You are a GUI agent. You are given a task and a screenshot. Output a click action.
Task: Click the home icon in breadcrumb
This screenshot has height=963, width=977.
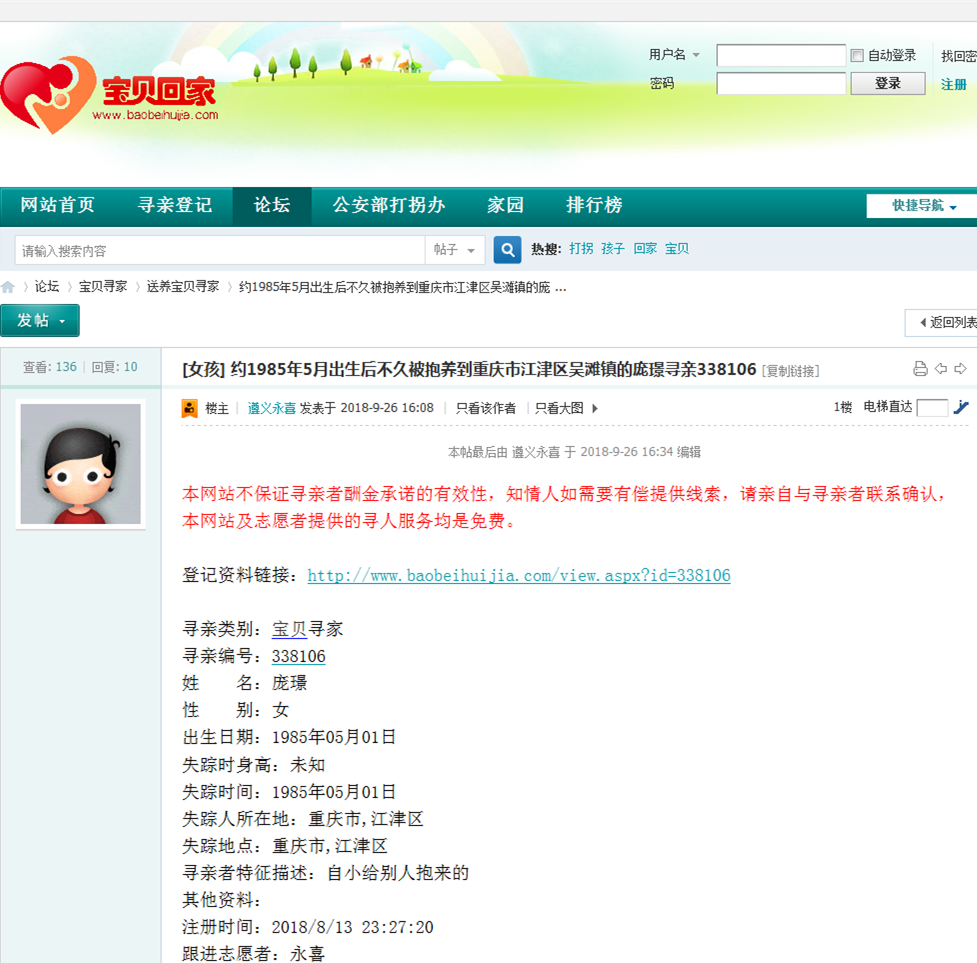8,287
